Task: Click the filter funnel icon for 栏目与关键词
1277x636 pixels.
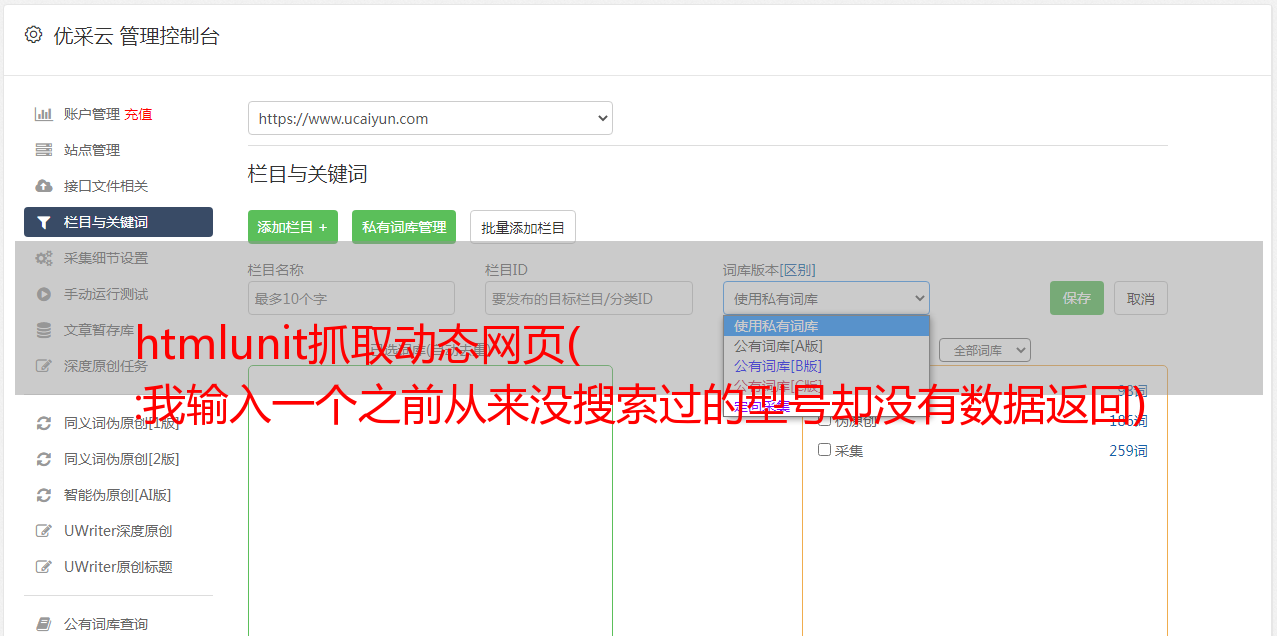Action: pos(44,222)
